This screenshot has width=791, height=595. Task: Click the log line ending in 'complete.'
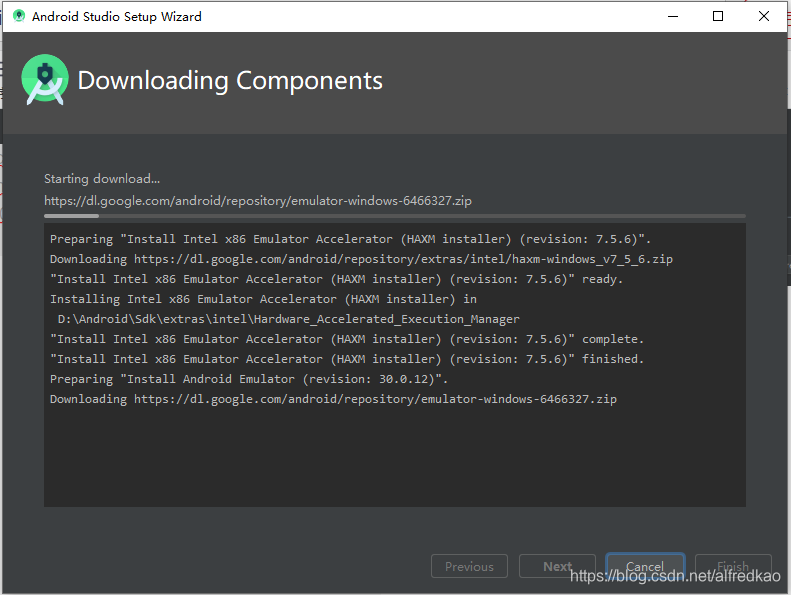347,339
